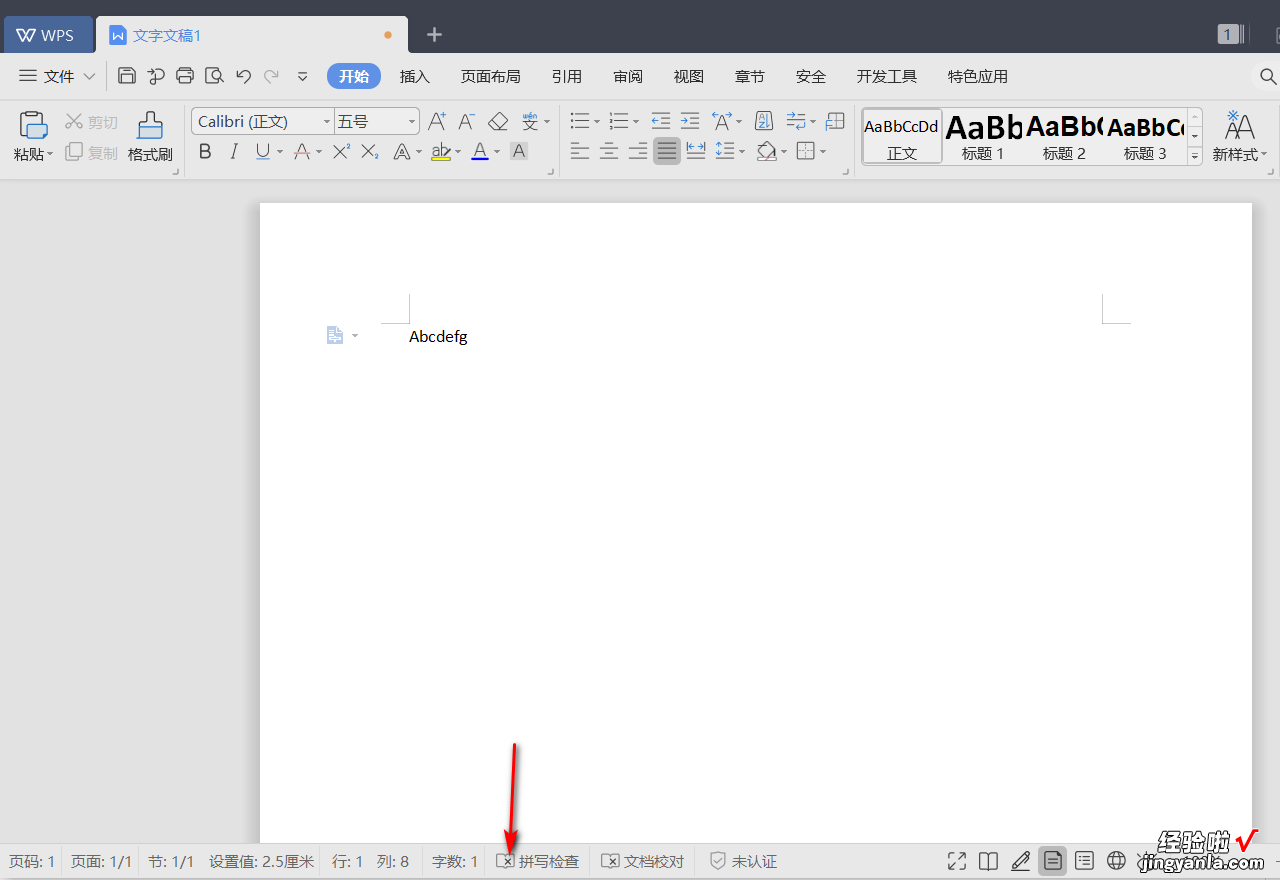The image size is (1280, 880).
Task: Click the Undo arrow
Action: (243, 76)
